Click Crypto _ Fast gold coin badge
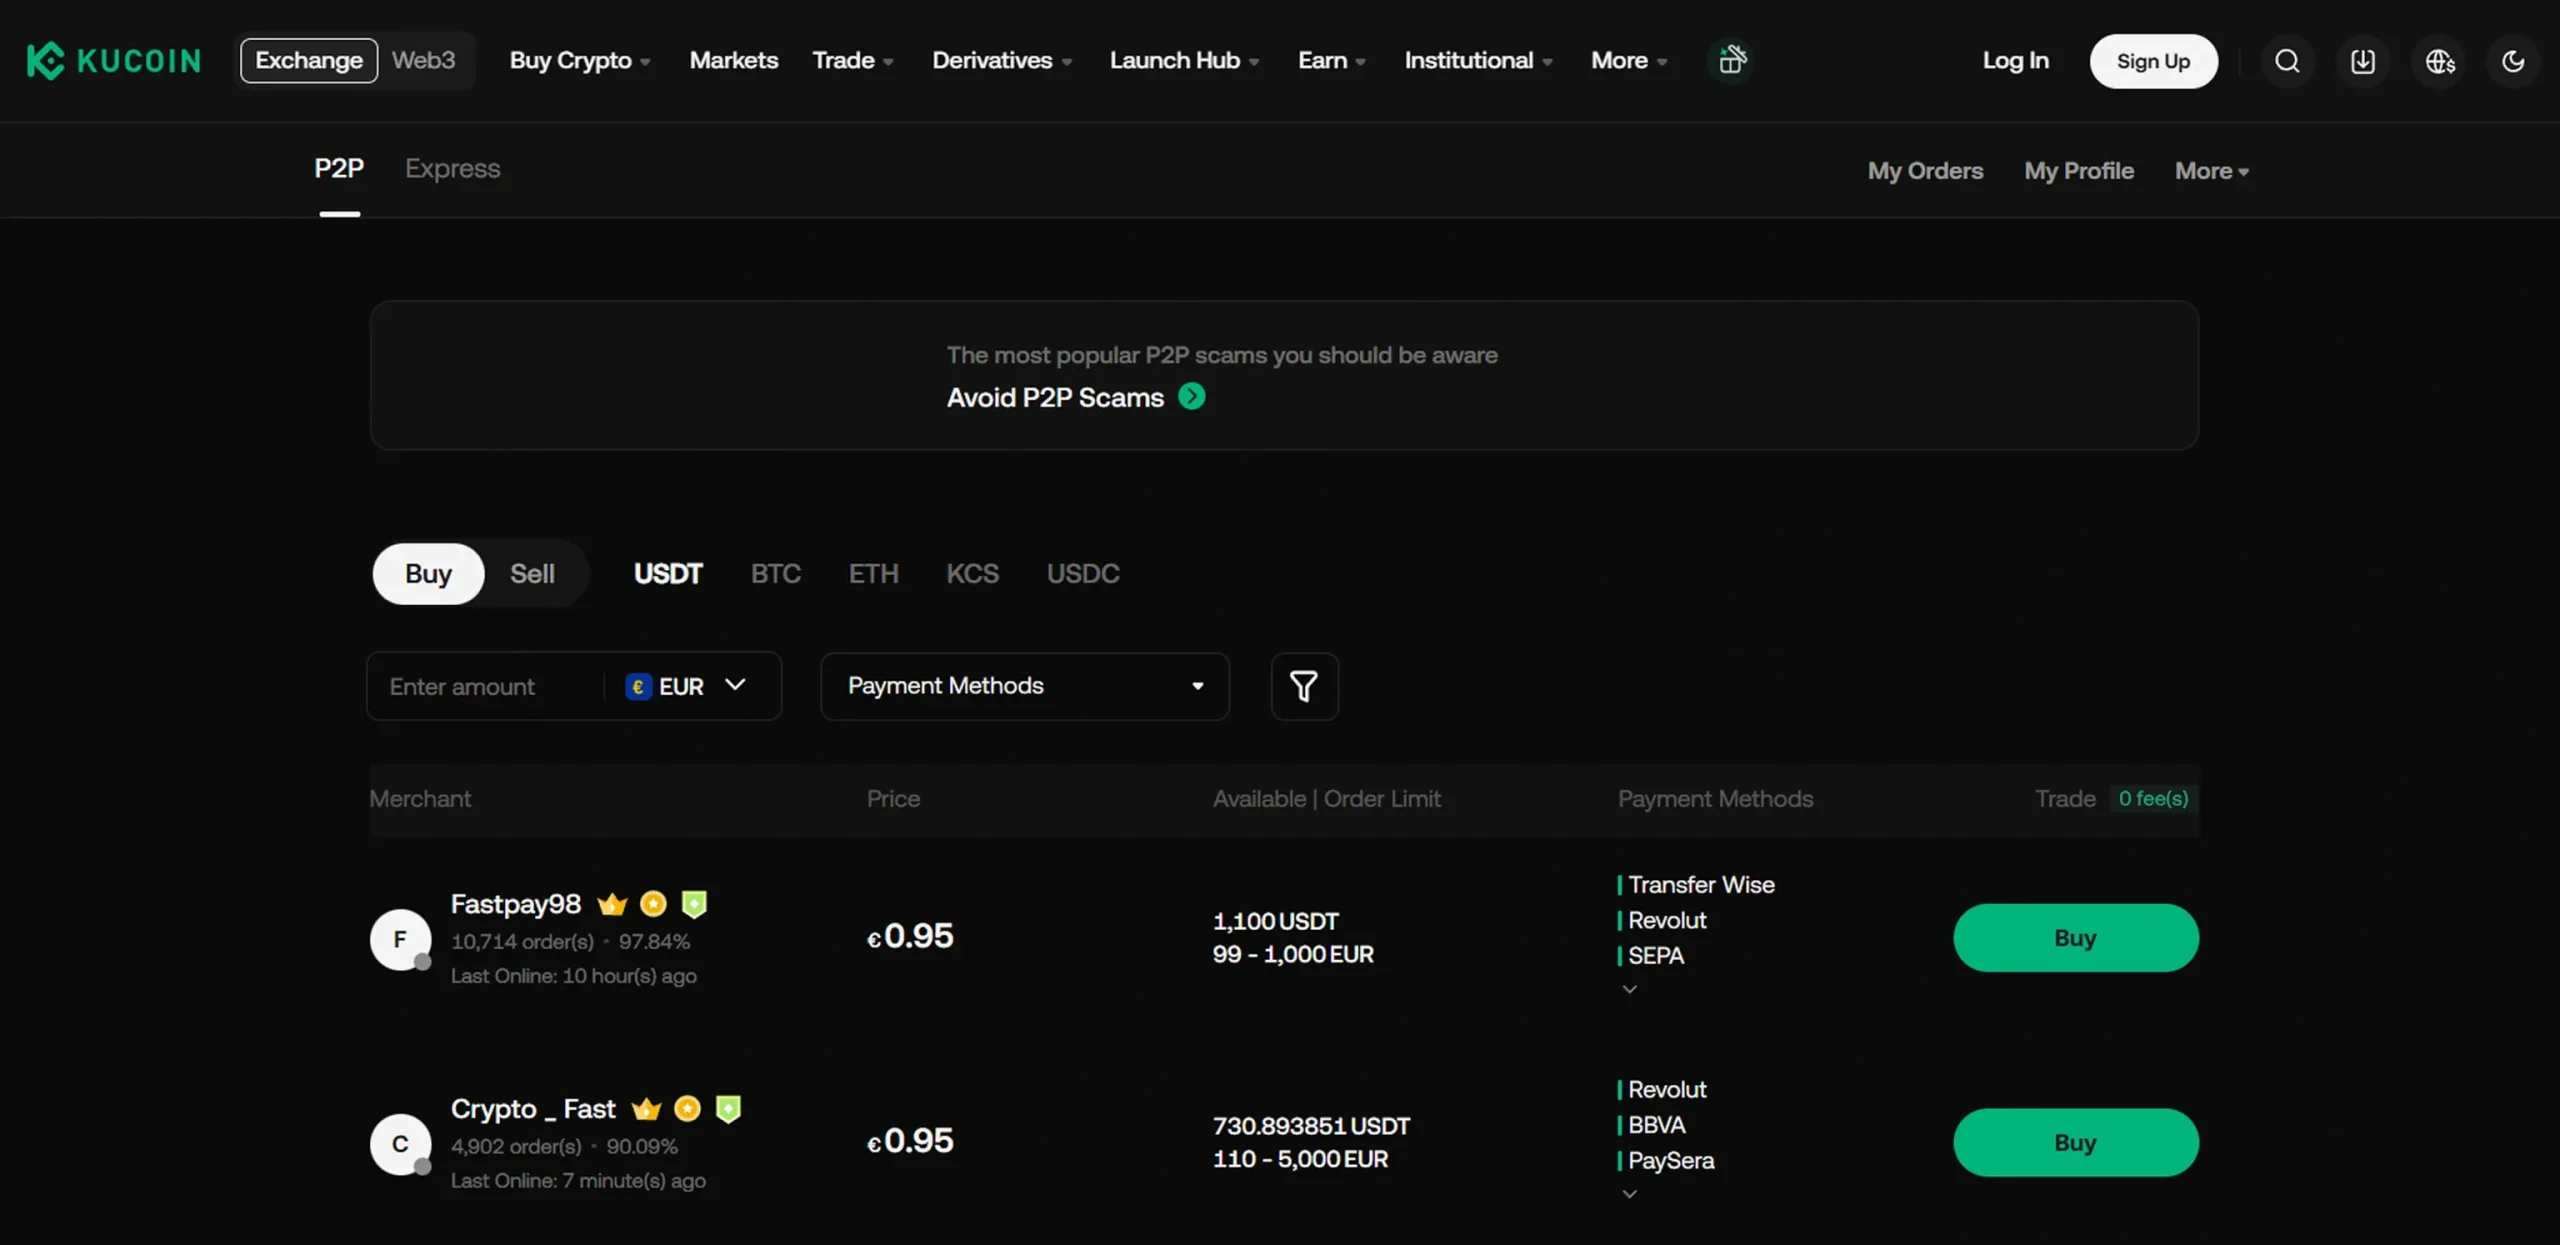Viewport: 2560px width, 1245px height. 687,1108
